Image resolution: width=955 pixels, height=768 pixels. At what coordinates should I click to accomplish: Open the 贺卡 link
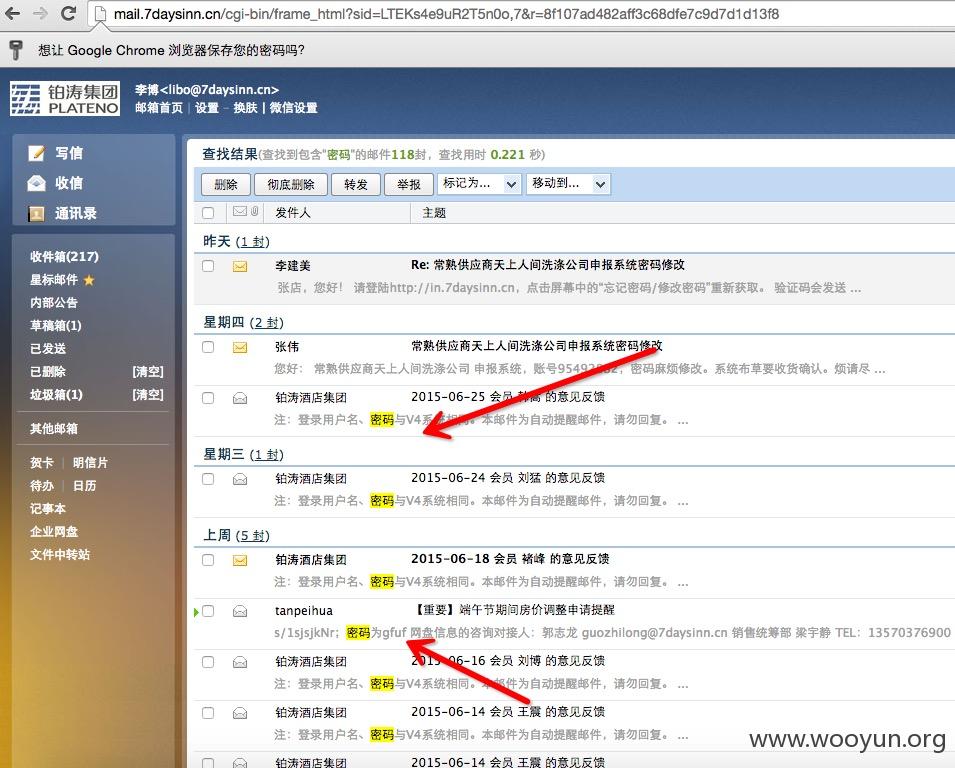42,463
